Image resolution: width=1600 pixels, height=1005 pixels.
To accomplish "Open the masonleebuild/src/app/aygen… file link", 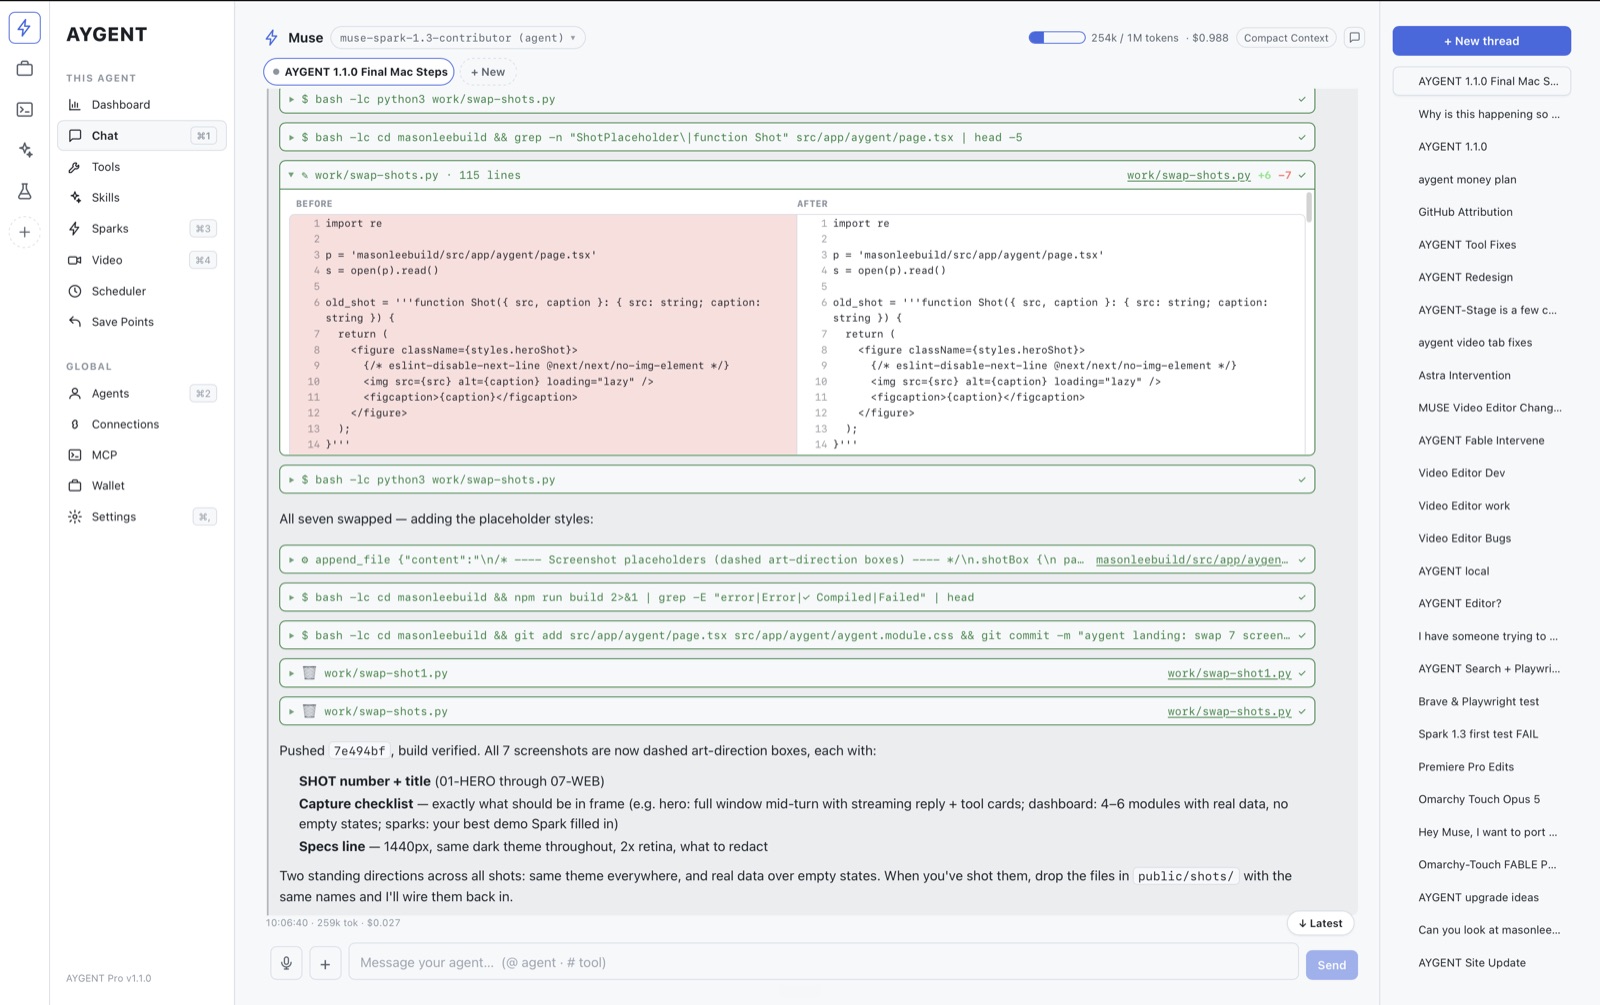I will point(1192,560).
